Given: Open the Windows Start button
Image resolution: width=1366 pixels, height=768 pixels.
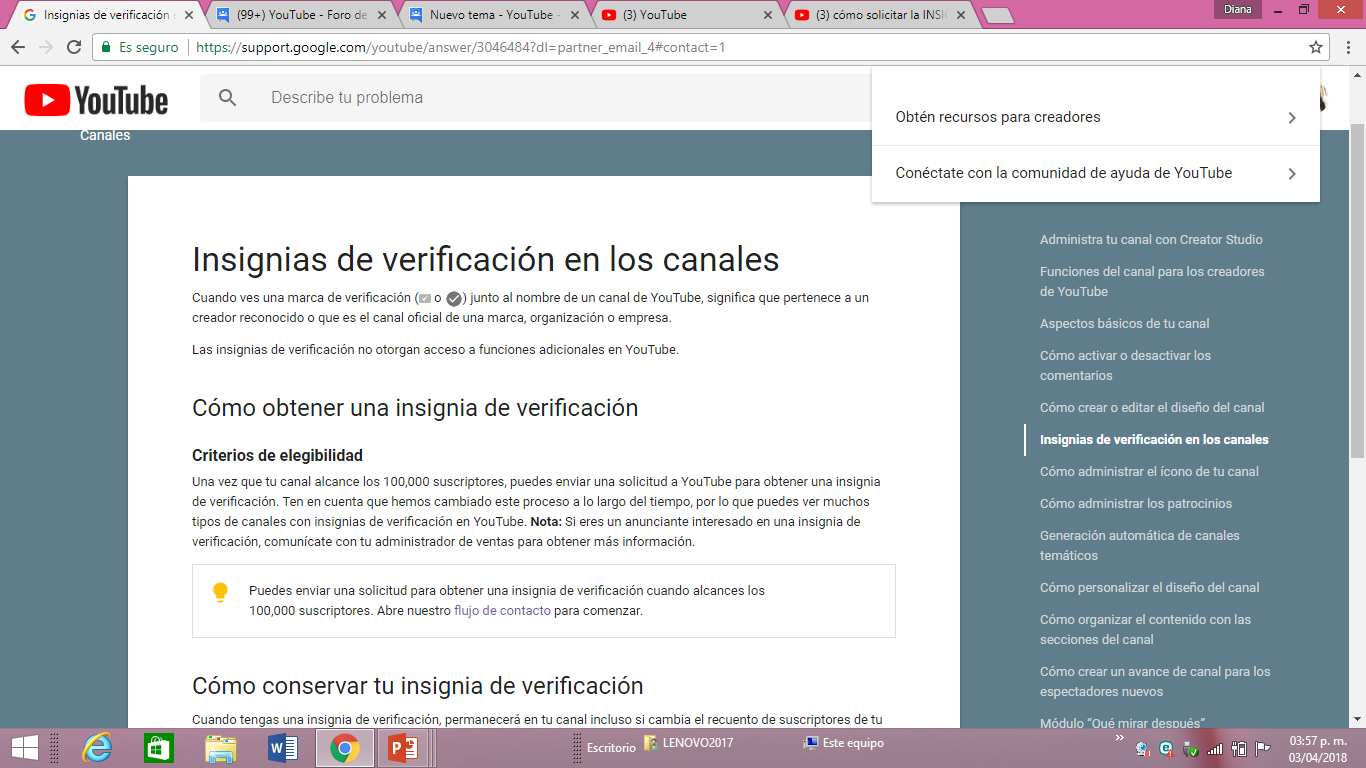Looking at the screenshot, I should 24,748.
